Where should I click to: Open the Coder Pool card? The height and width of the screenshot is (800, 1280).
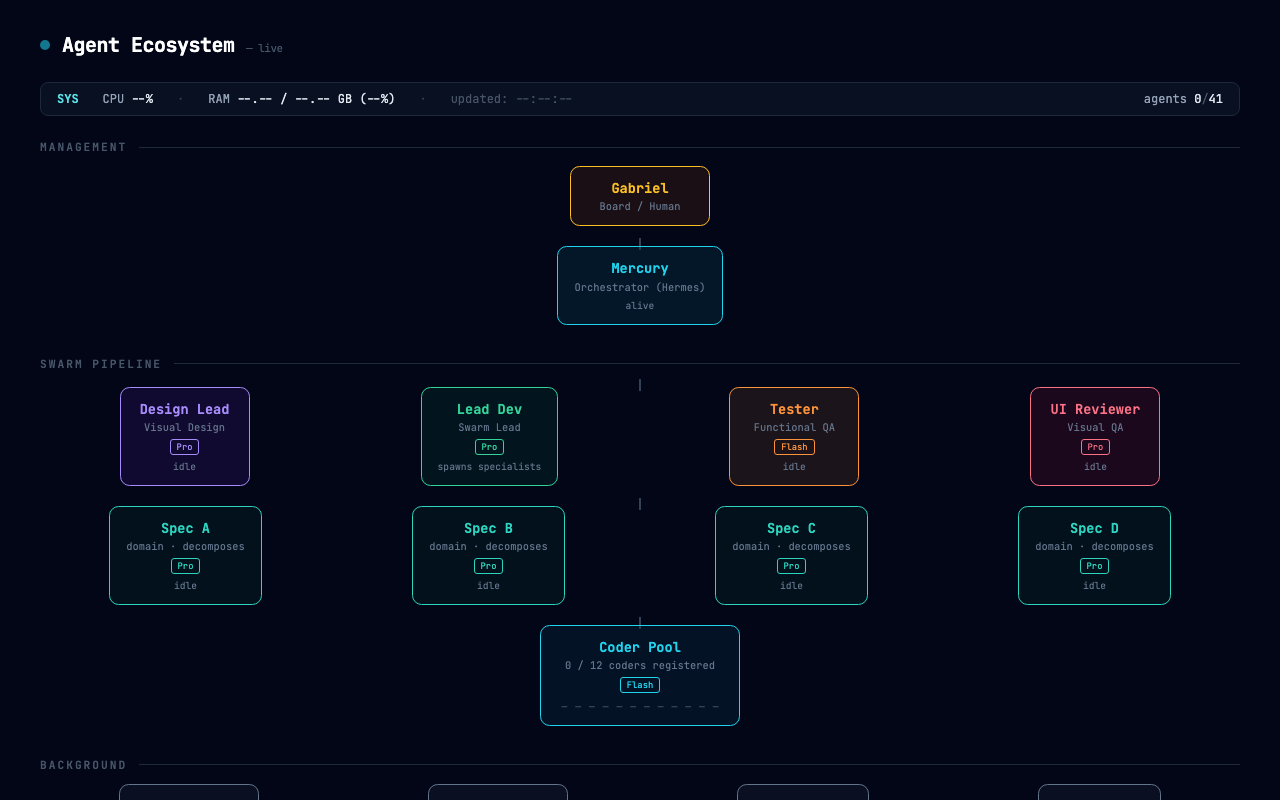tap(640, 675)
